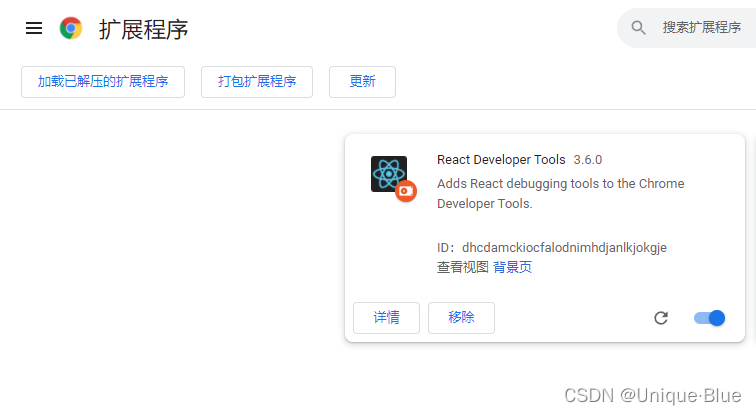Disable the React Developer Tools toggle

(709, 318)
